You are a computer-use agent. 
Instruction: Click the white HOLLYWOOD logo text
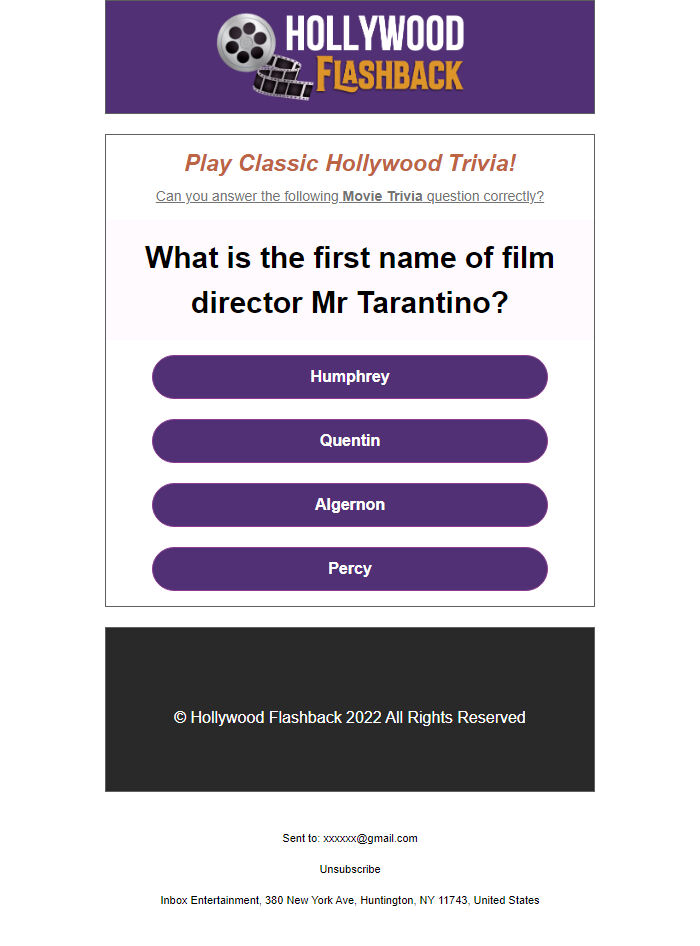(375, 33)
